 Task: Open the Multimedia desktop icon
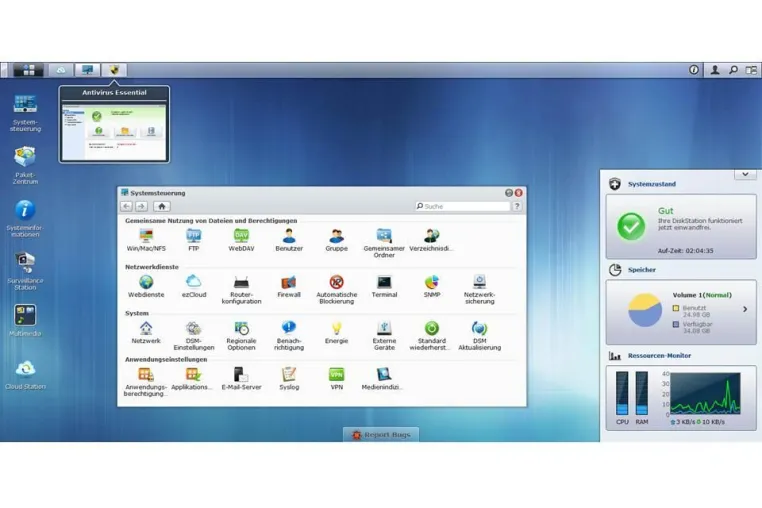25,320
